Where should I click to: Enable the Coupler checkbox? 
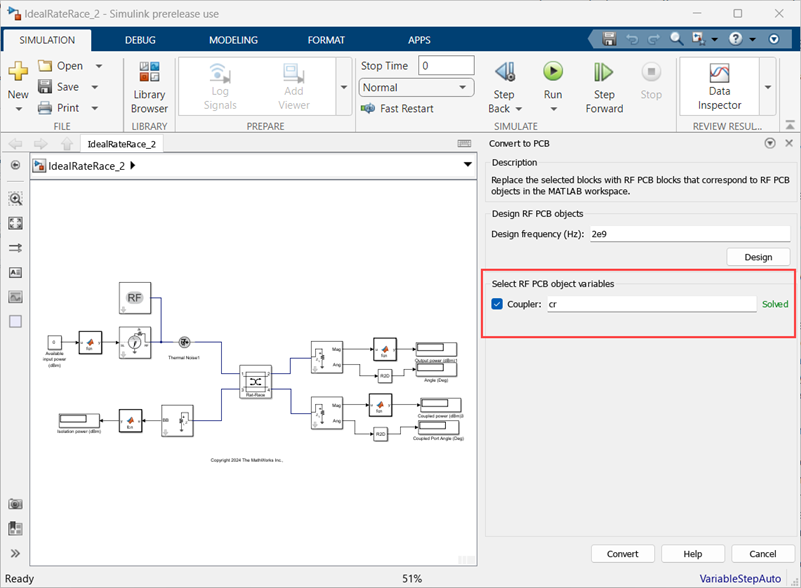497,304
